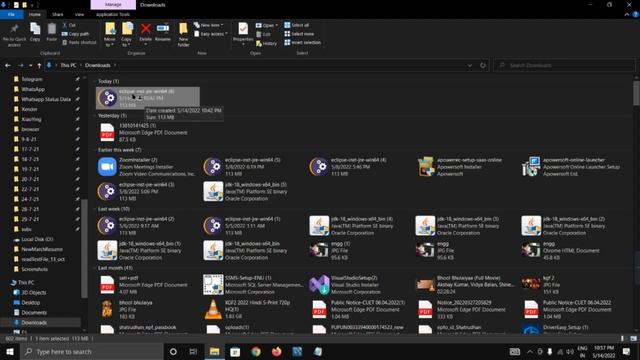This screenshot has height=360, width=640.
Task: Click the Manage contextual tab
Action: click(x=113, y=5)
